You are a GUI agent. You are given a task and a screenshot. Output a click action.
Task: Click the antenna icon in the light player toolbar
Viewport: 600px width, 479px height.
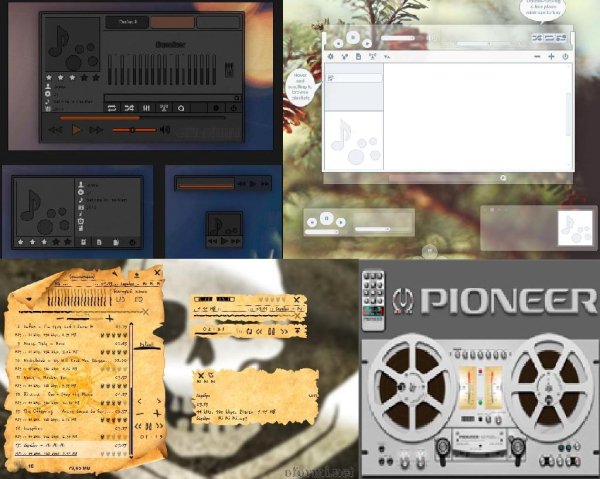[x=372, y=57]
